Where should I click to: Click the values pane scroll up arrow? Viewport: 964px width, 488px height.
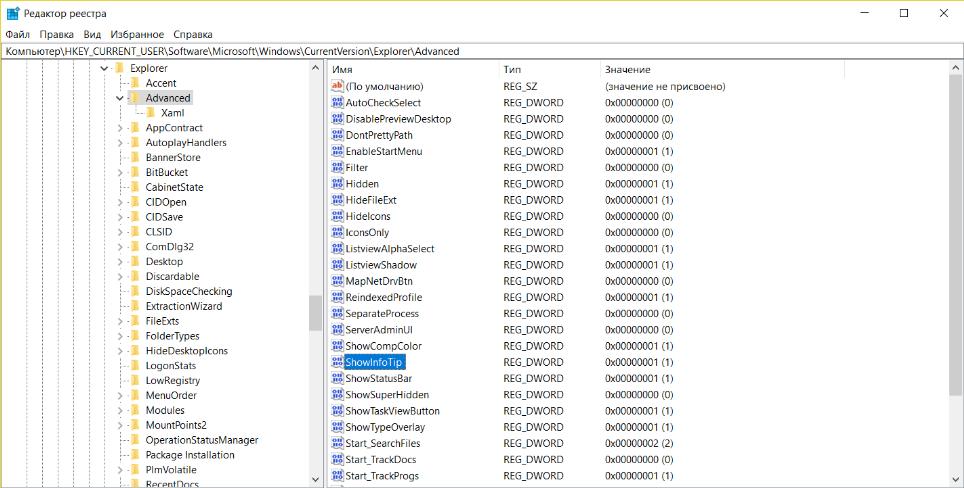coord(955,69)
